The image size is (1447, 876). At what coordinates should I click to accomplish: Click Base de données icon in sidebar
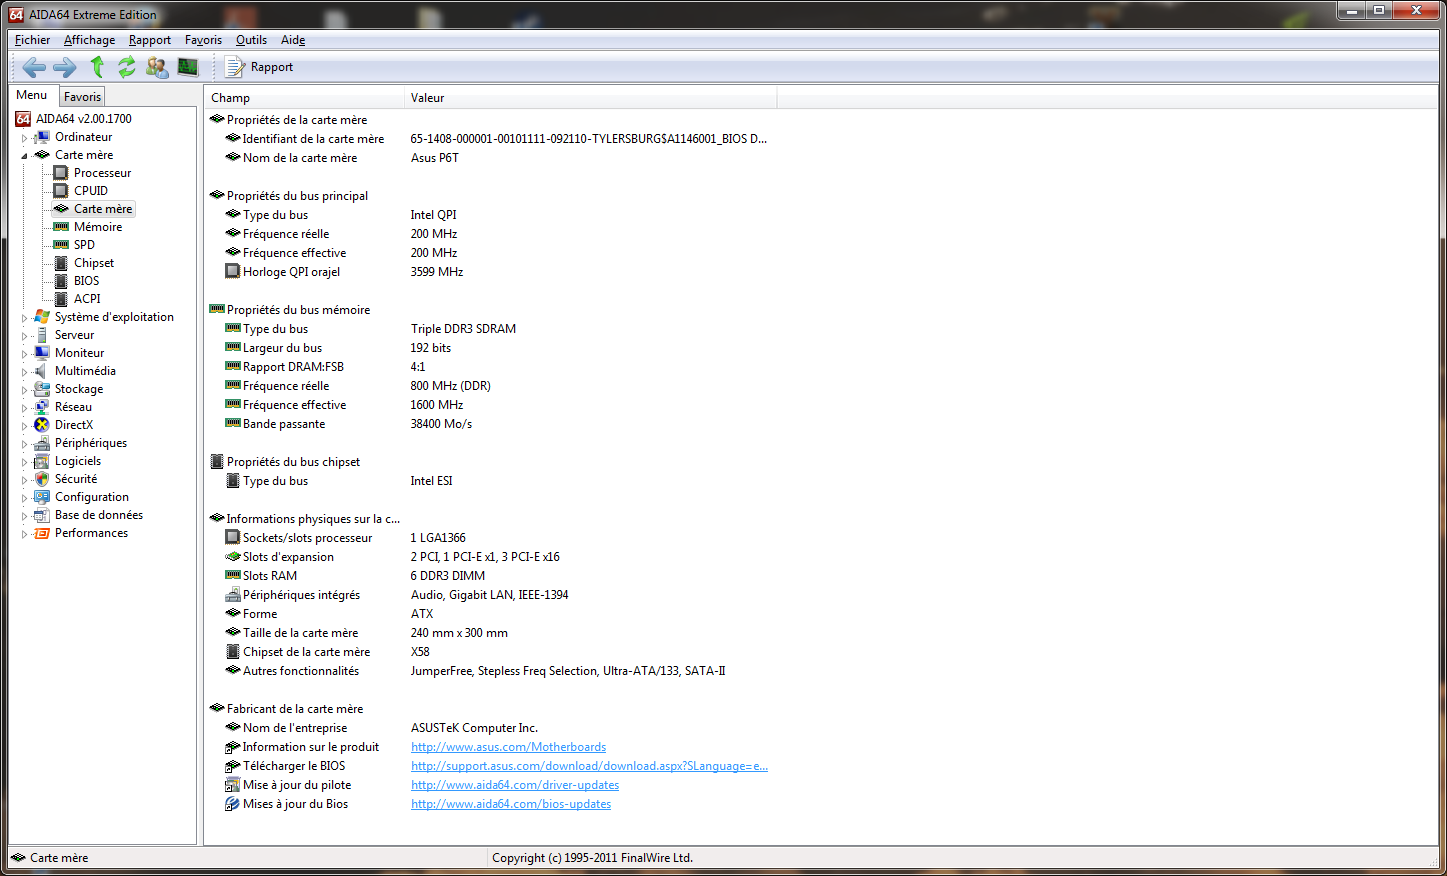coord(42,515)
